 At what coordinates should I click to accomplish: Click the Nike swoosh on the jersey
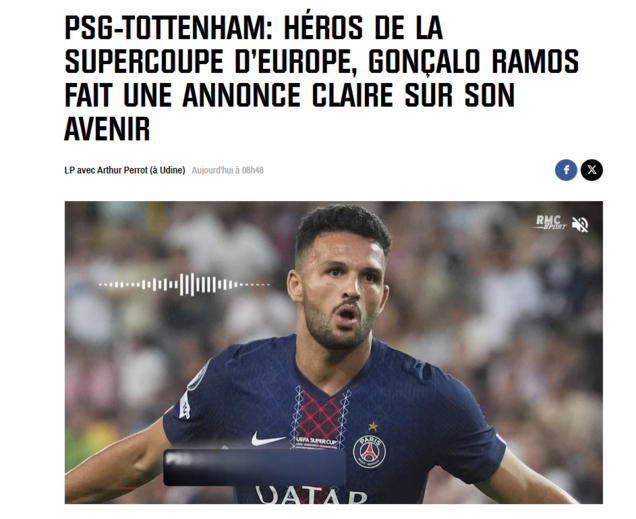pyautogui.click(x=268, y=439)
